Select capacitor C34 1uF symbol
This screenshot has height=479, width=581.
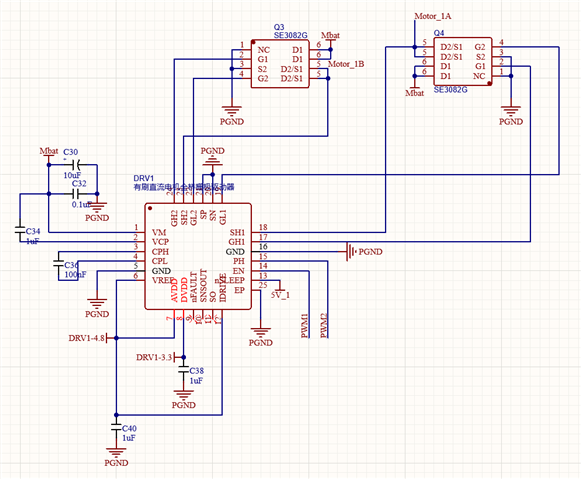point(20,229)
